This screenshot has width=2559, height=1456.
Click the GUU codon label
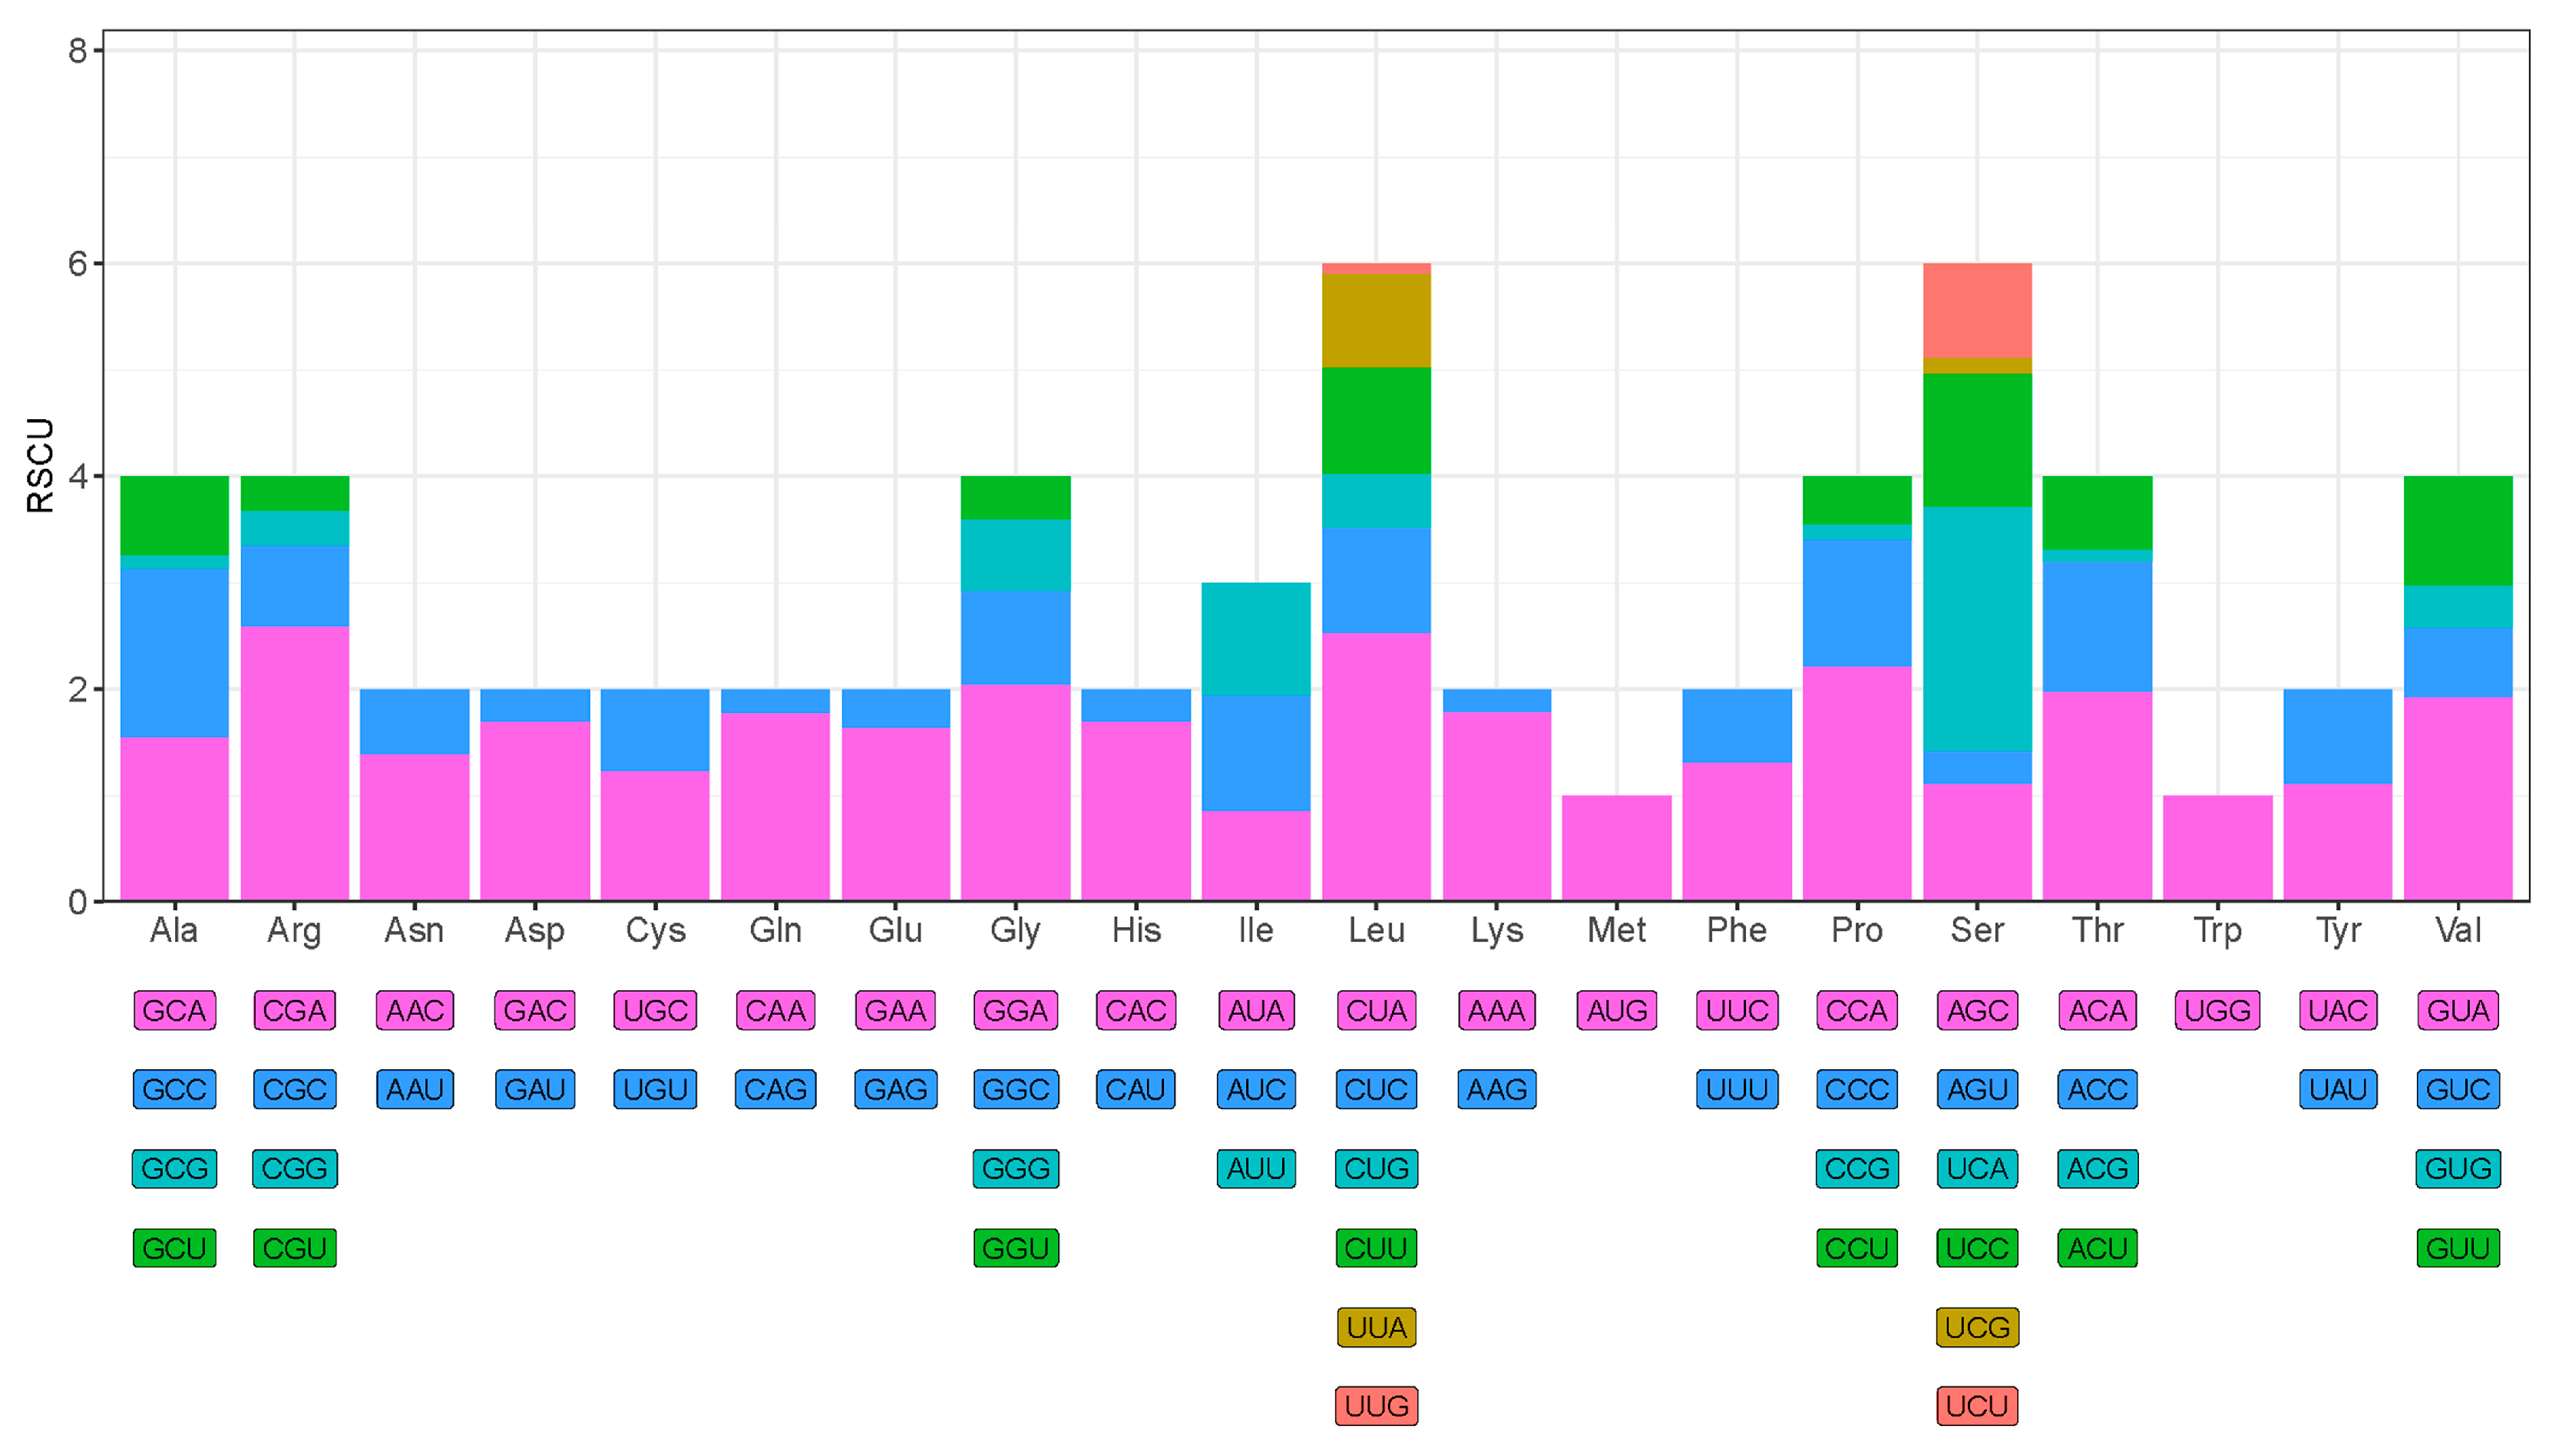click(2457, 1248)
